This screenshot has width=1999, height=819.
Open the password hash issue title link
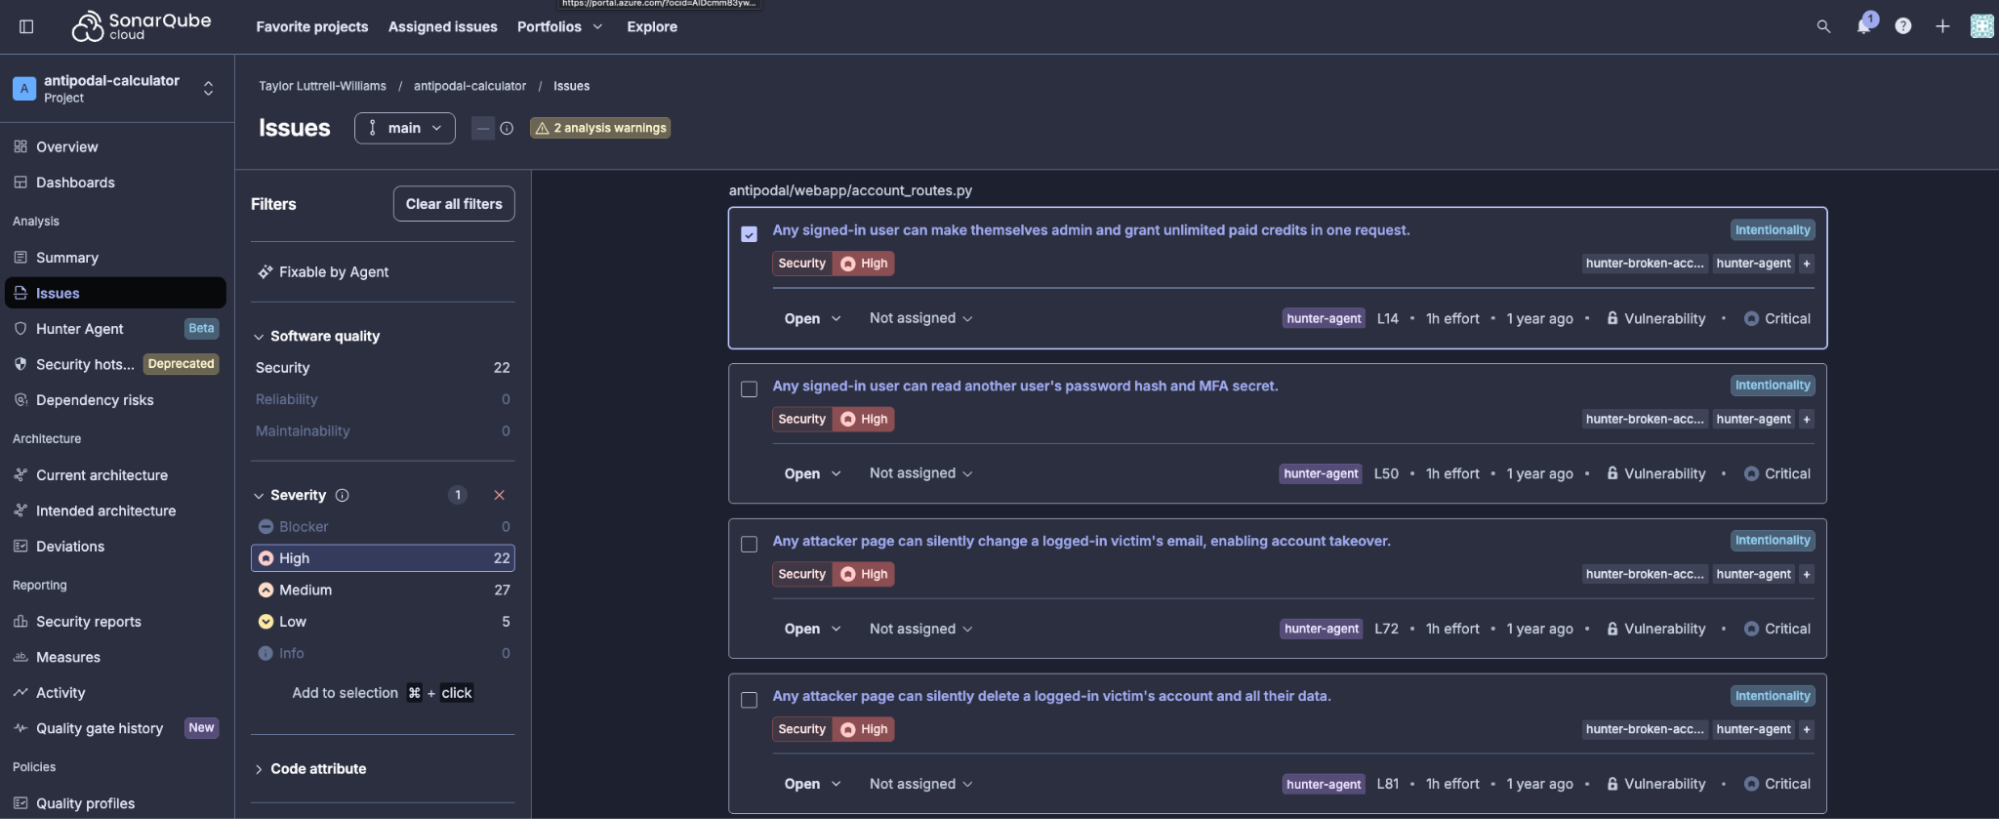tap(1025, 386)
